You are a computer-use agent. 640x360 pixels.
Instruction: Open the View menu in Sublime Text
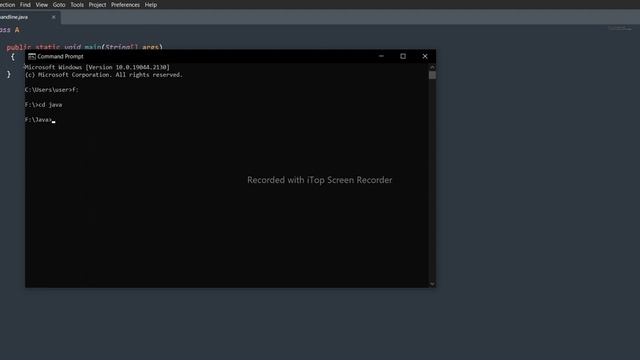pyautogui.click(x=42, y=5)
